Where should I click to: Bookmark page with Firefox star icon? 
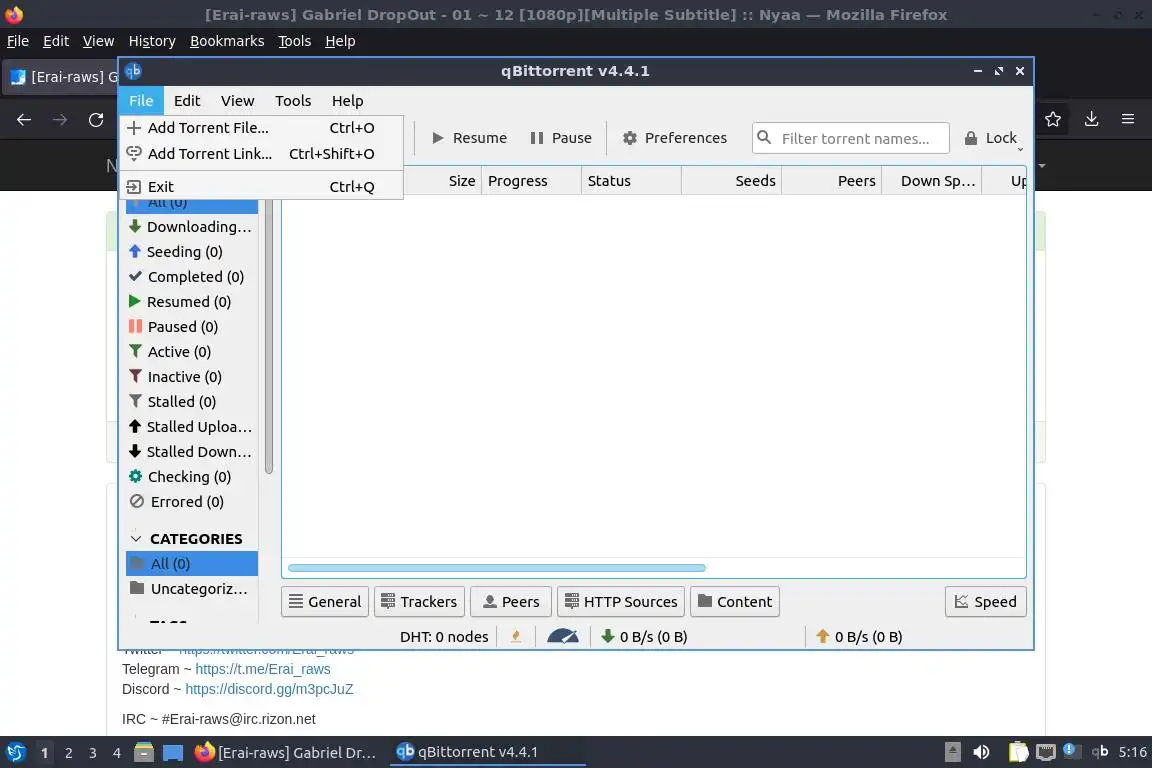click(1053, 119)
